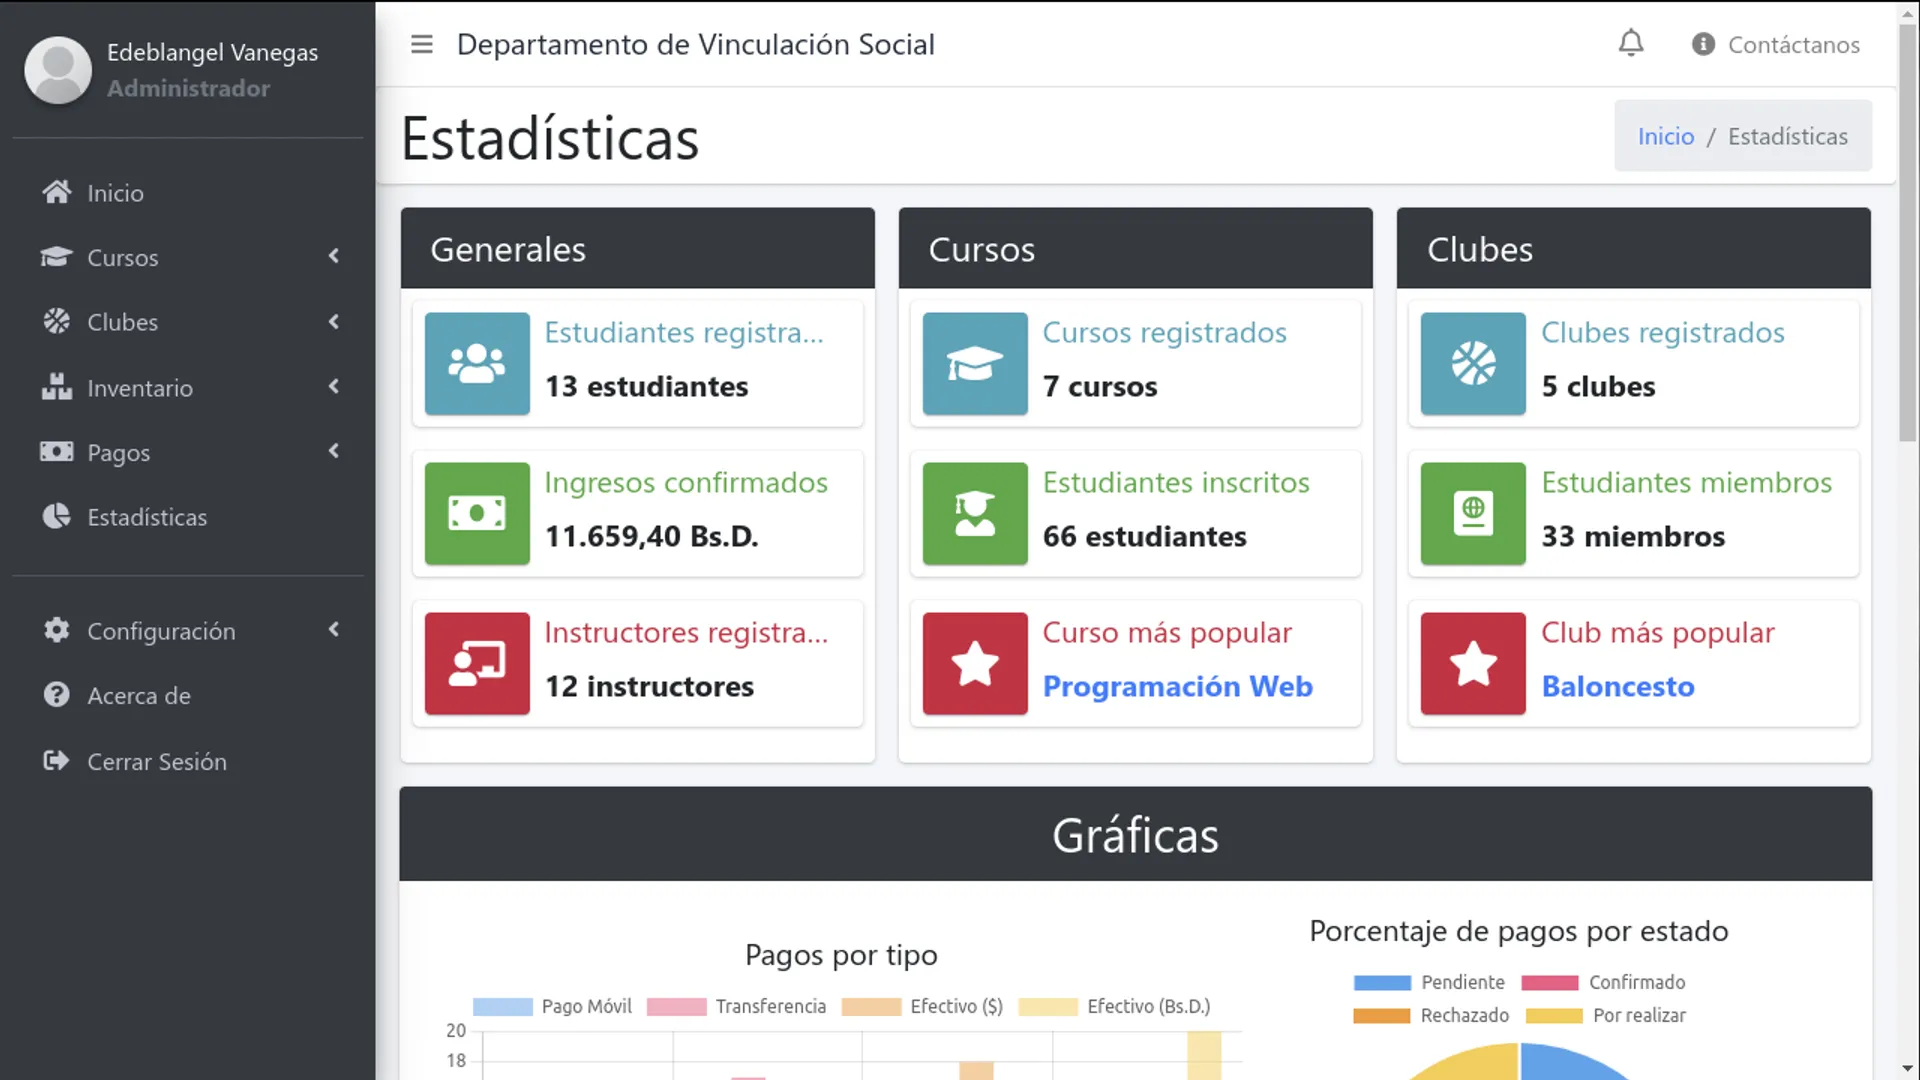Expand the Pagos sidebar submenu arrow
The width and height of the screenshot is (1920, 1080).
[x=334, y=452]
